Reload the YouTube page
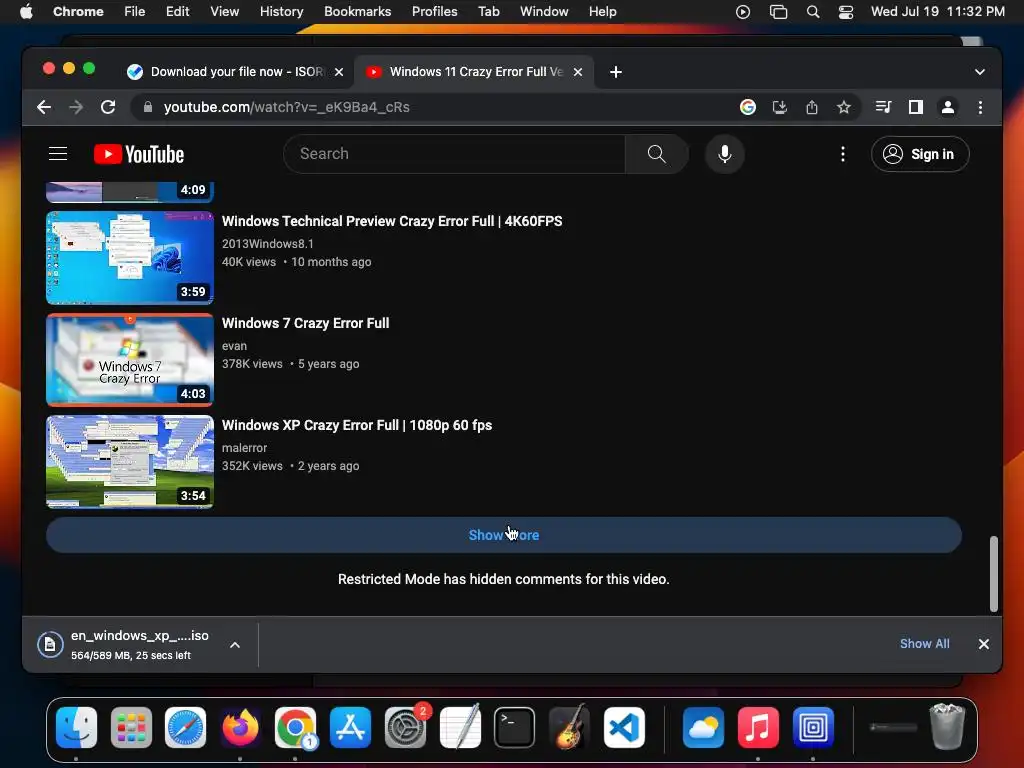 pyautogui.click(x=108, y=107)
